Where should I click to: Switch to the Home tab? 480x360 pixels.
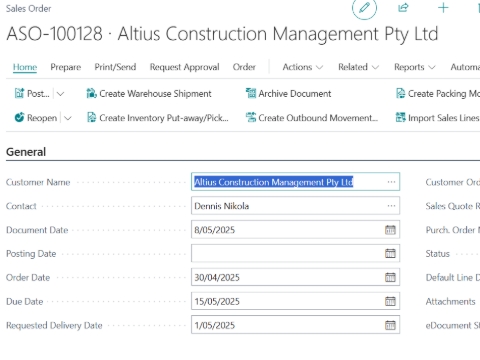click(25, 67)
